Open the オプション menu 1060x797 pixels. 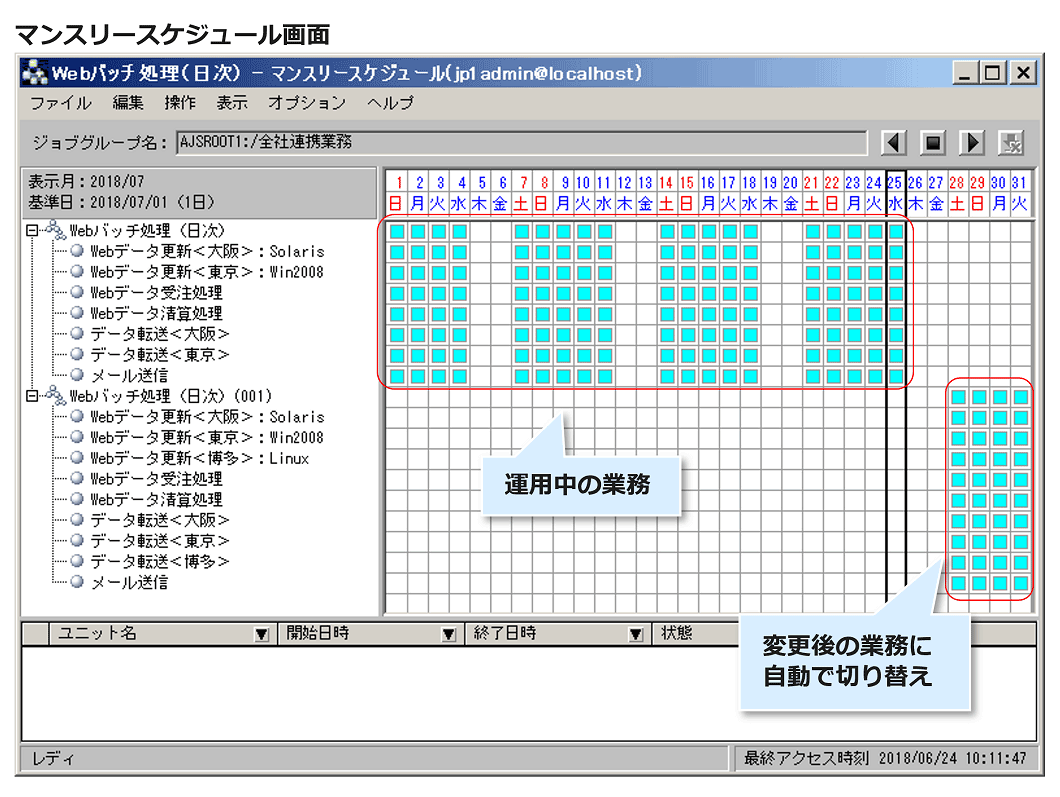307,103
